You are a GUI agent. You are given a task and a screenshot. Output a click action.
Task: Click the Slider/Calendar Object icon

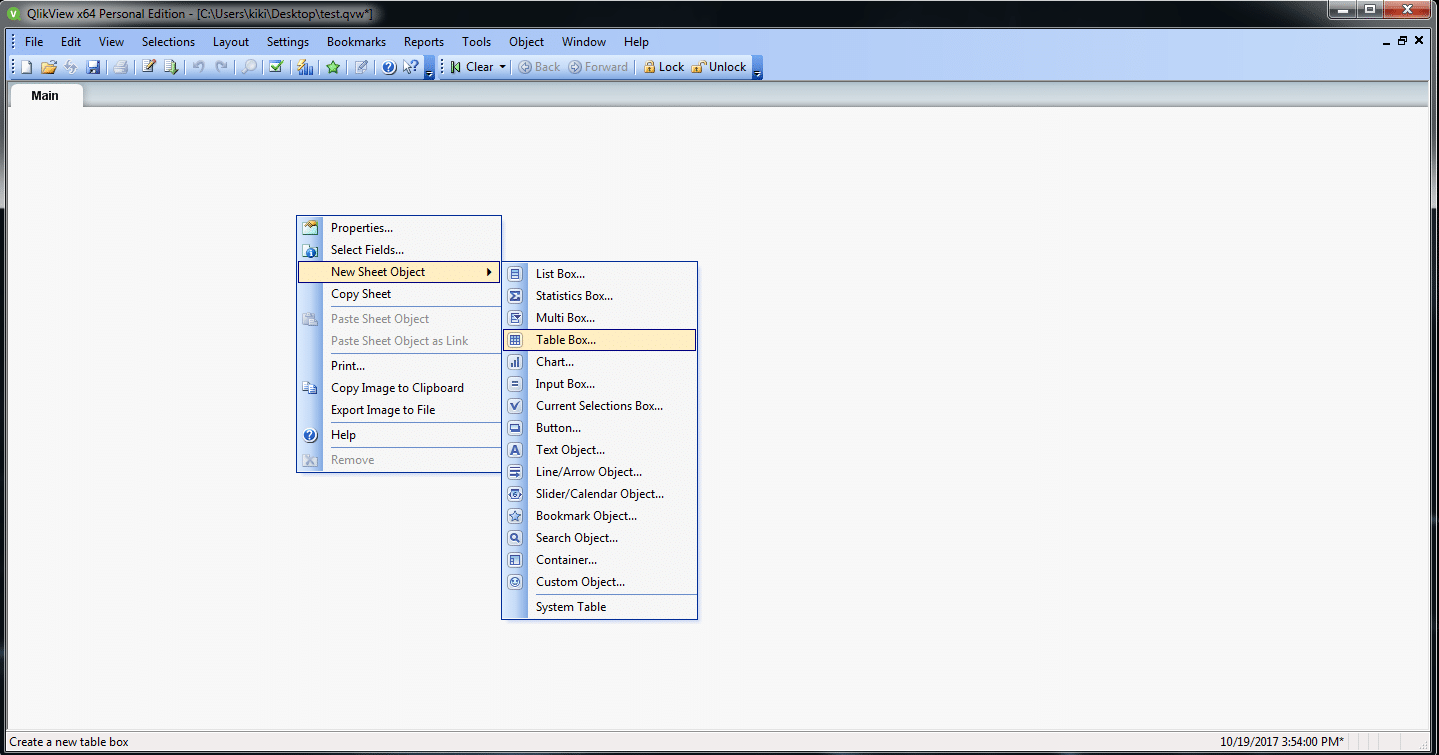click(x=515, y=494)
